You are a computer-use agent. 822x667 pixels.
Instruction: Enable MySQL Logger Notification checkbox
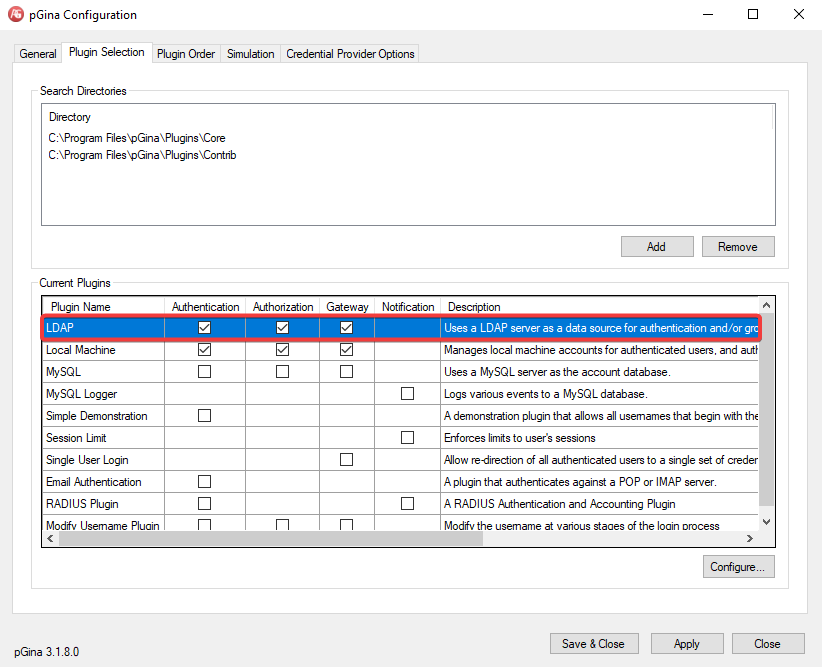coord(407,394)
